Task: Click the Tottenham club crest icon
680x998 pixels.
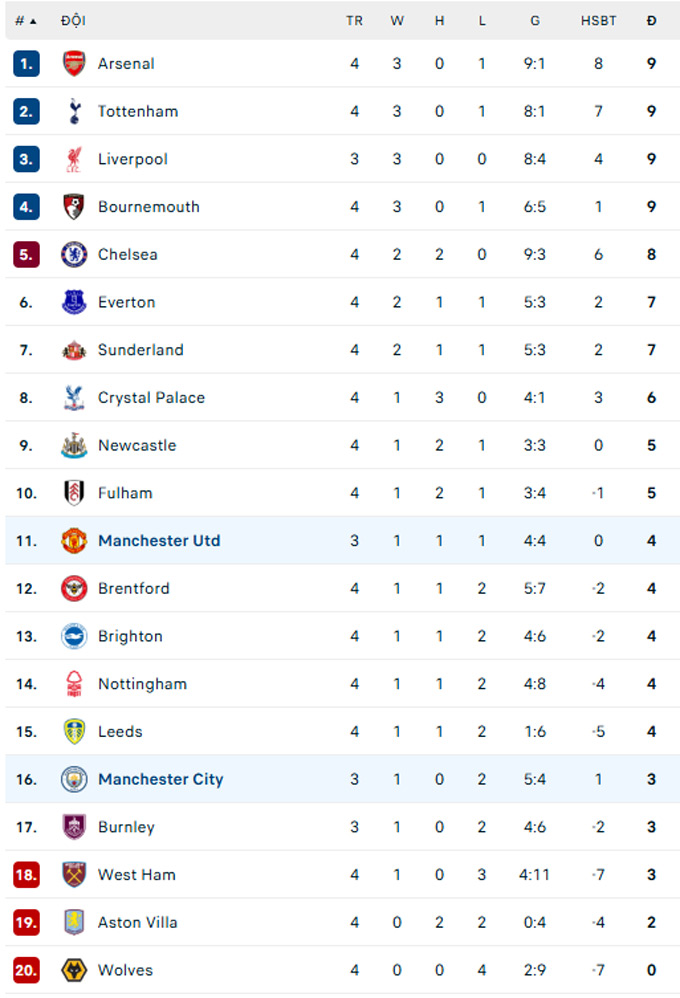Action: tap(74, 111)
